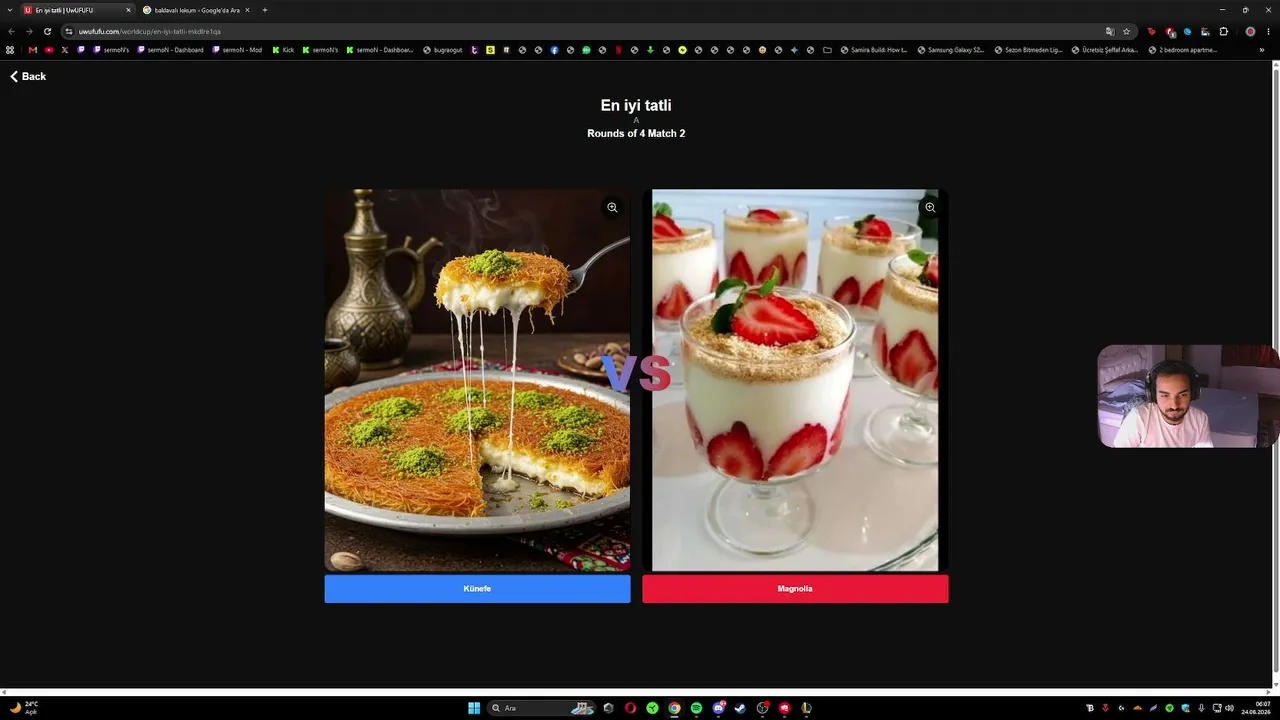Open Discord from the taskbar
This screenshot has height=720, width=1280.
[718, 708]
